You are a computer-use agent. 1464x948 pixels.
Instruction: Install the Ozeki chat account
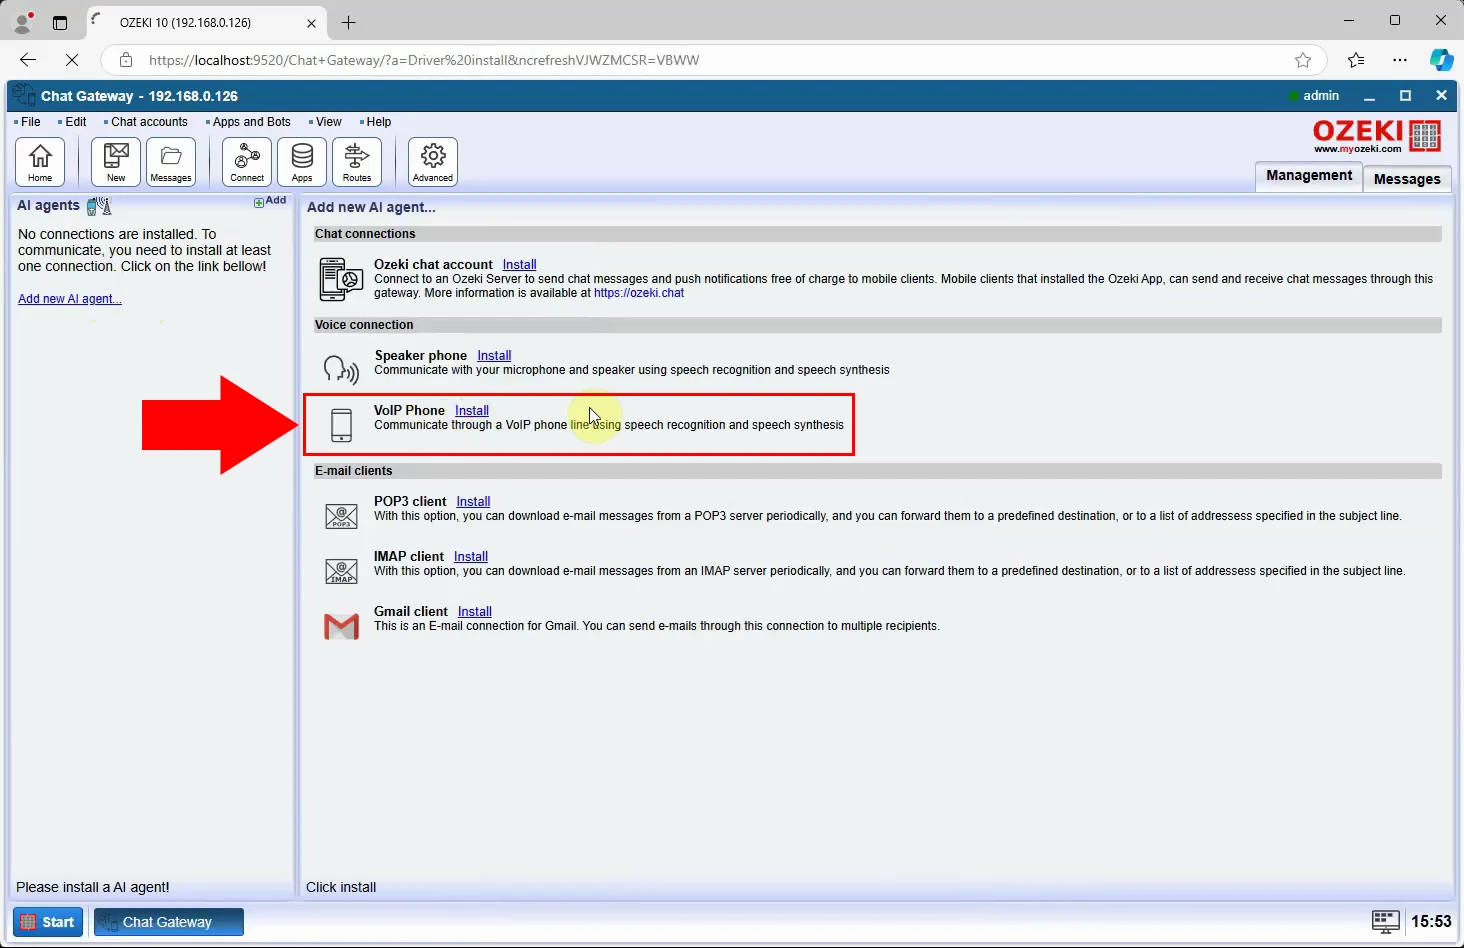[519, 265]
